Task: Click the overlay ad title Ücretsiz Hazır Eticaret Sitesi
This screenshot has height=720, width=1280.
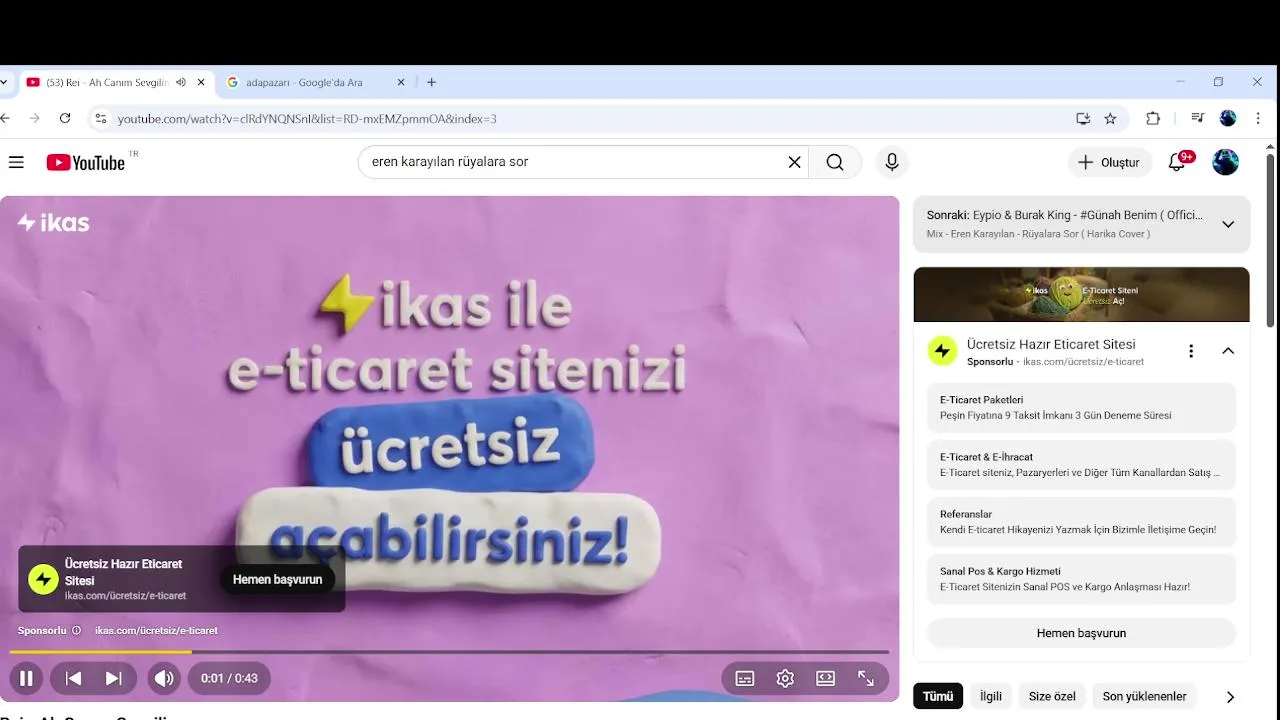Action: coord(123,572)
